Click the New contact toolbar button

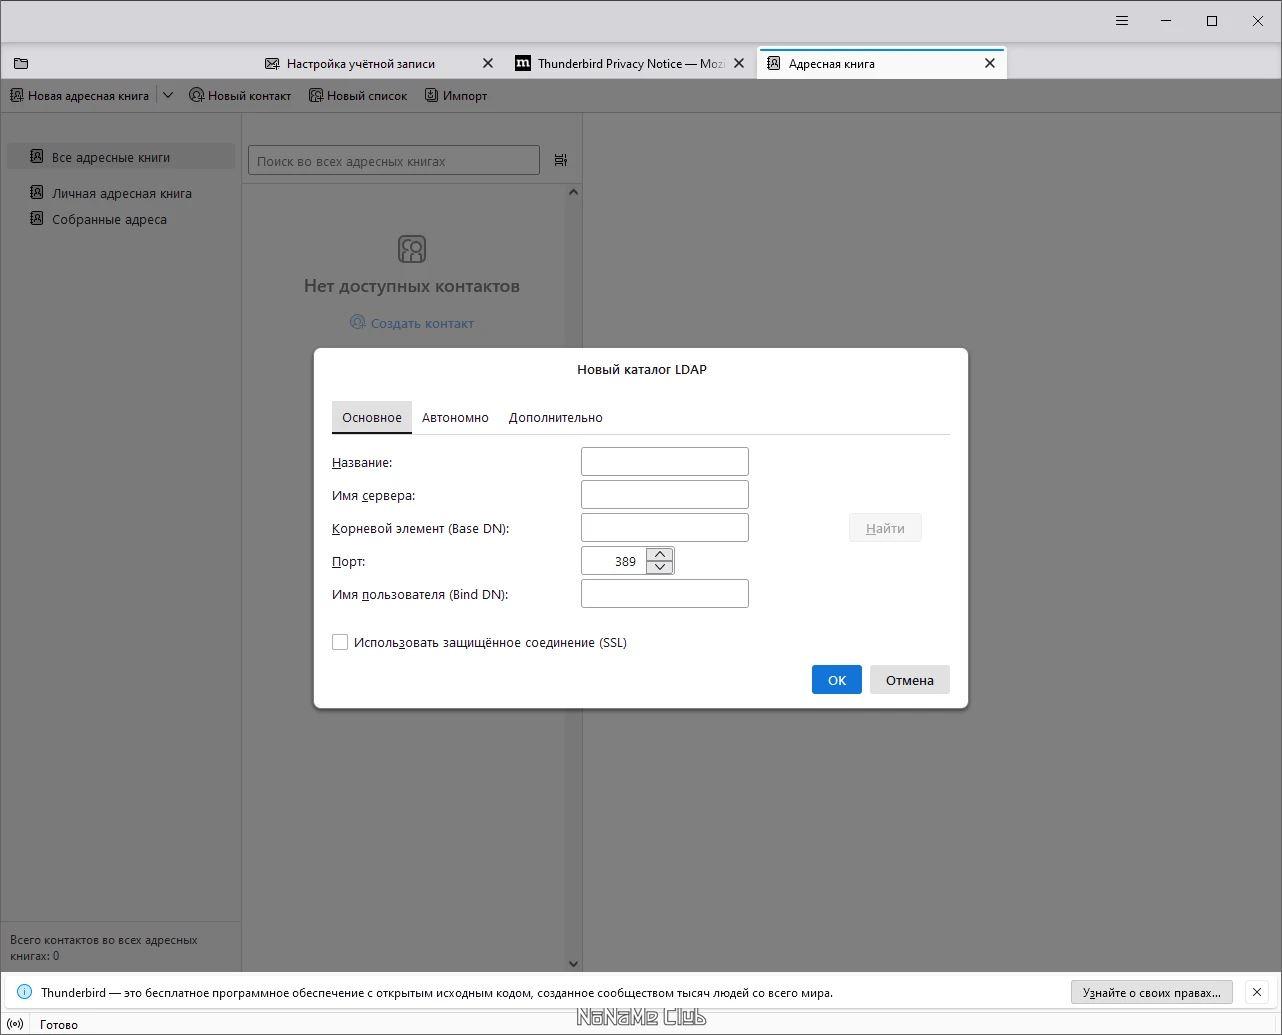(240, 95)
